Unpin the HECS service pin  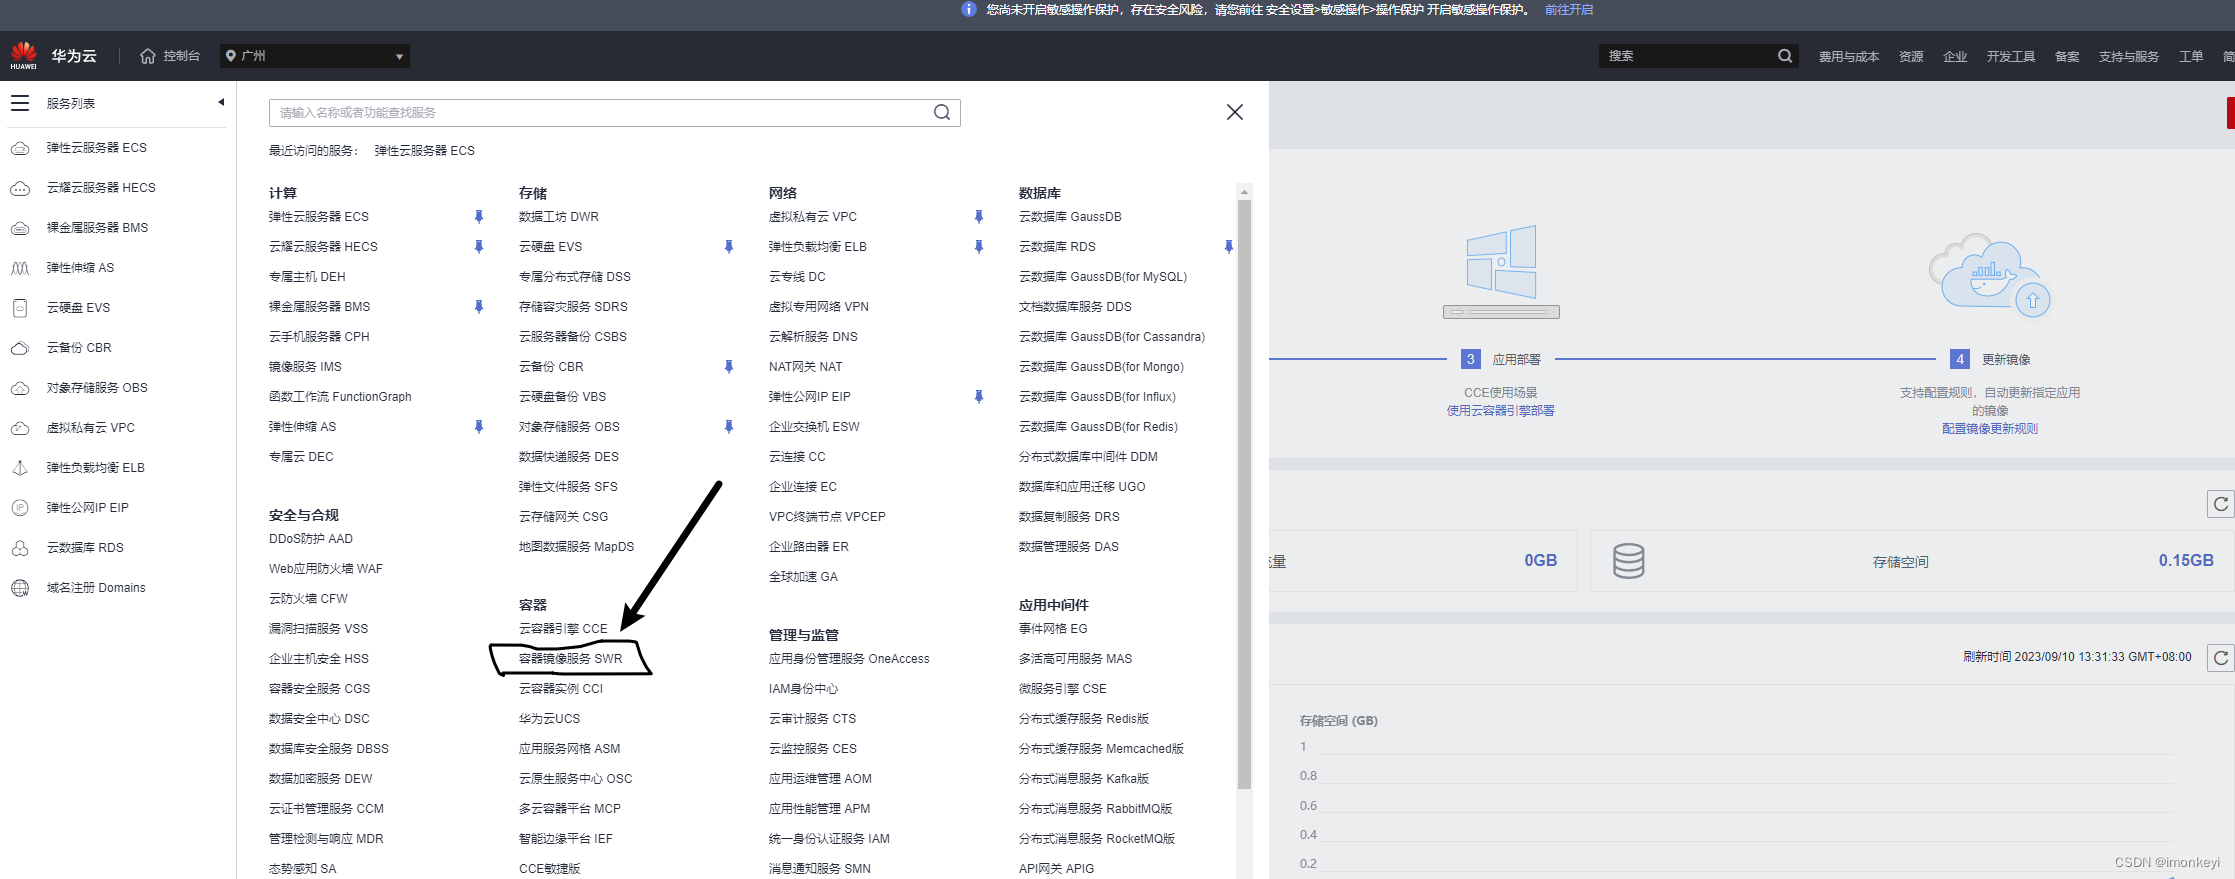[x=479, y=247]
